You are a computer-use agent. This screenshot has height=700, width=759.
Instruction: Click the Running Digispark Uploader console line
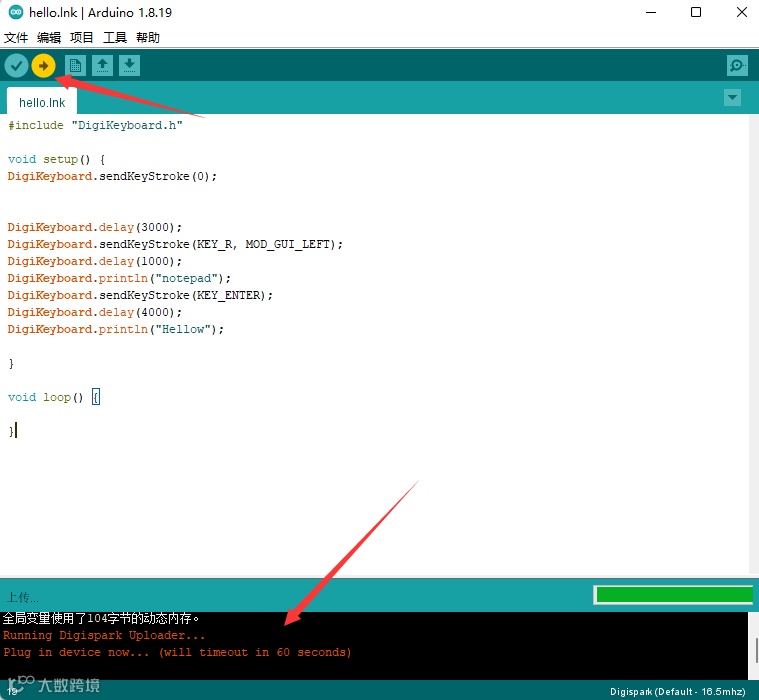point(104,635)
